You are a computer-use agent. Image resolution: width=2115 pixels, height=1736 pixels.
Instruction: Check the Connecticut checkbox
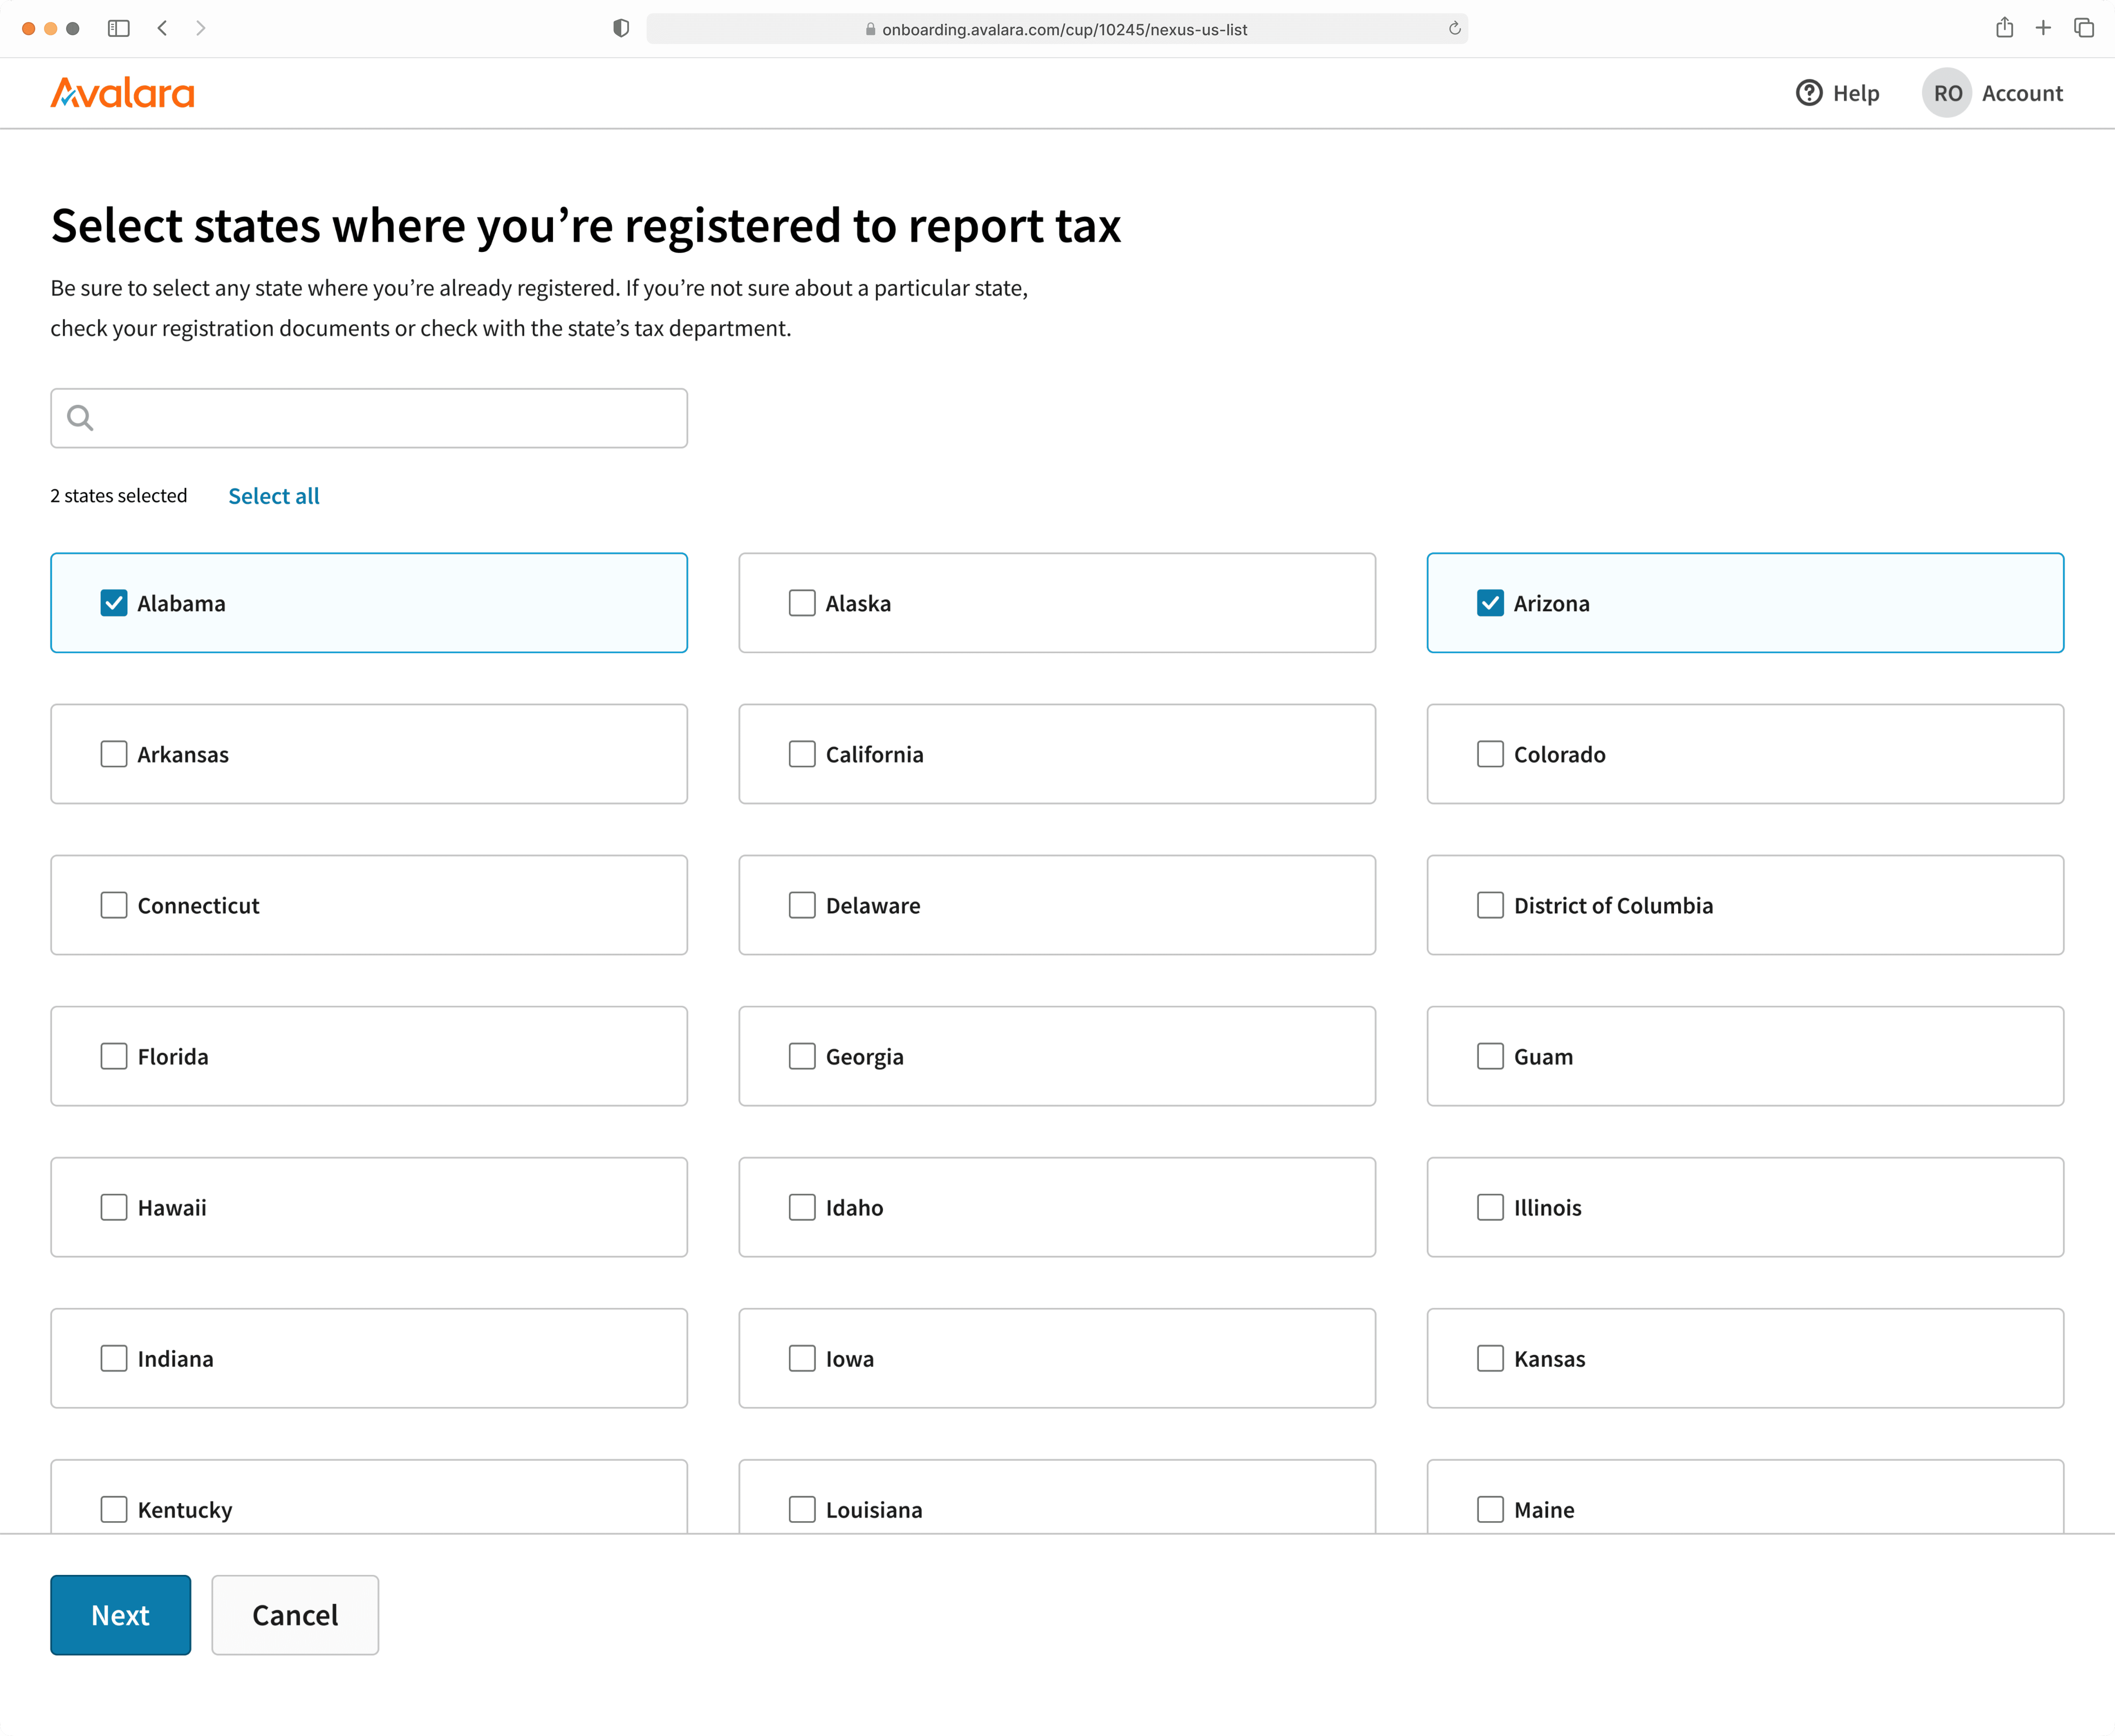tap(114, 905)
